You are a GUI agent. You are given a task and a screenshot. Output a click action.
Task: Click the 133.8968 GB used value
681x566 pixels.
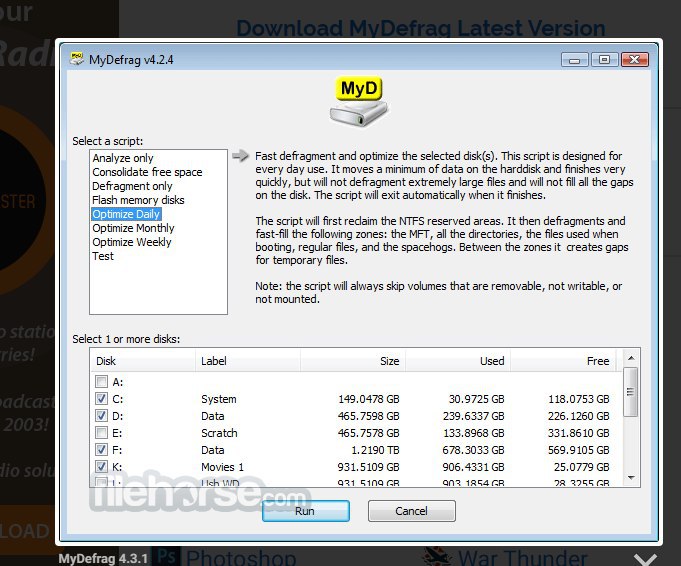pos(473,433)
